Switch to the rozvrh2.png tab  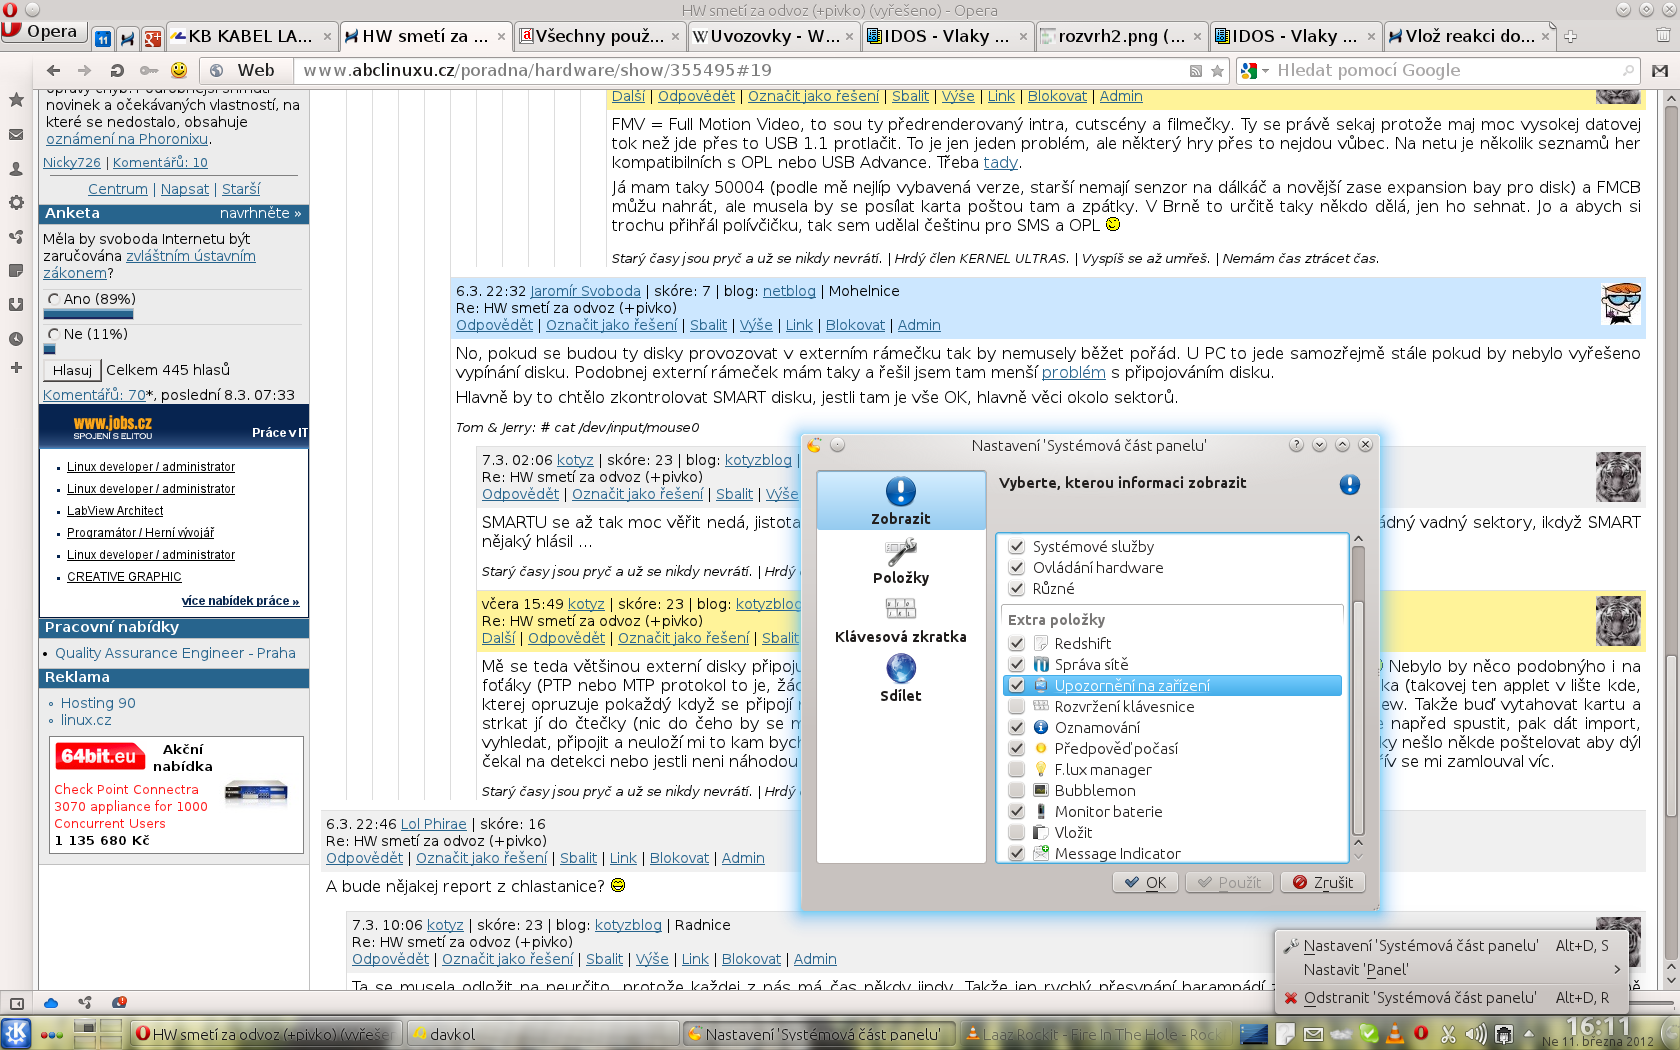[1120, 37]
